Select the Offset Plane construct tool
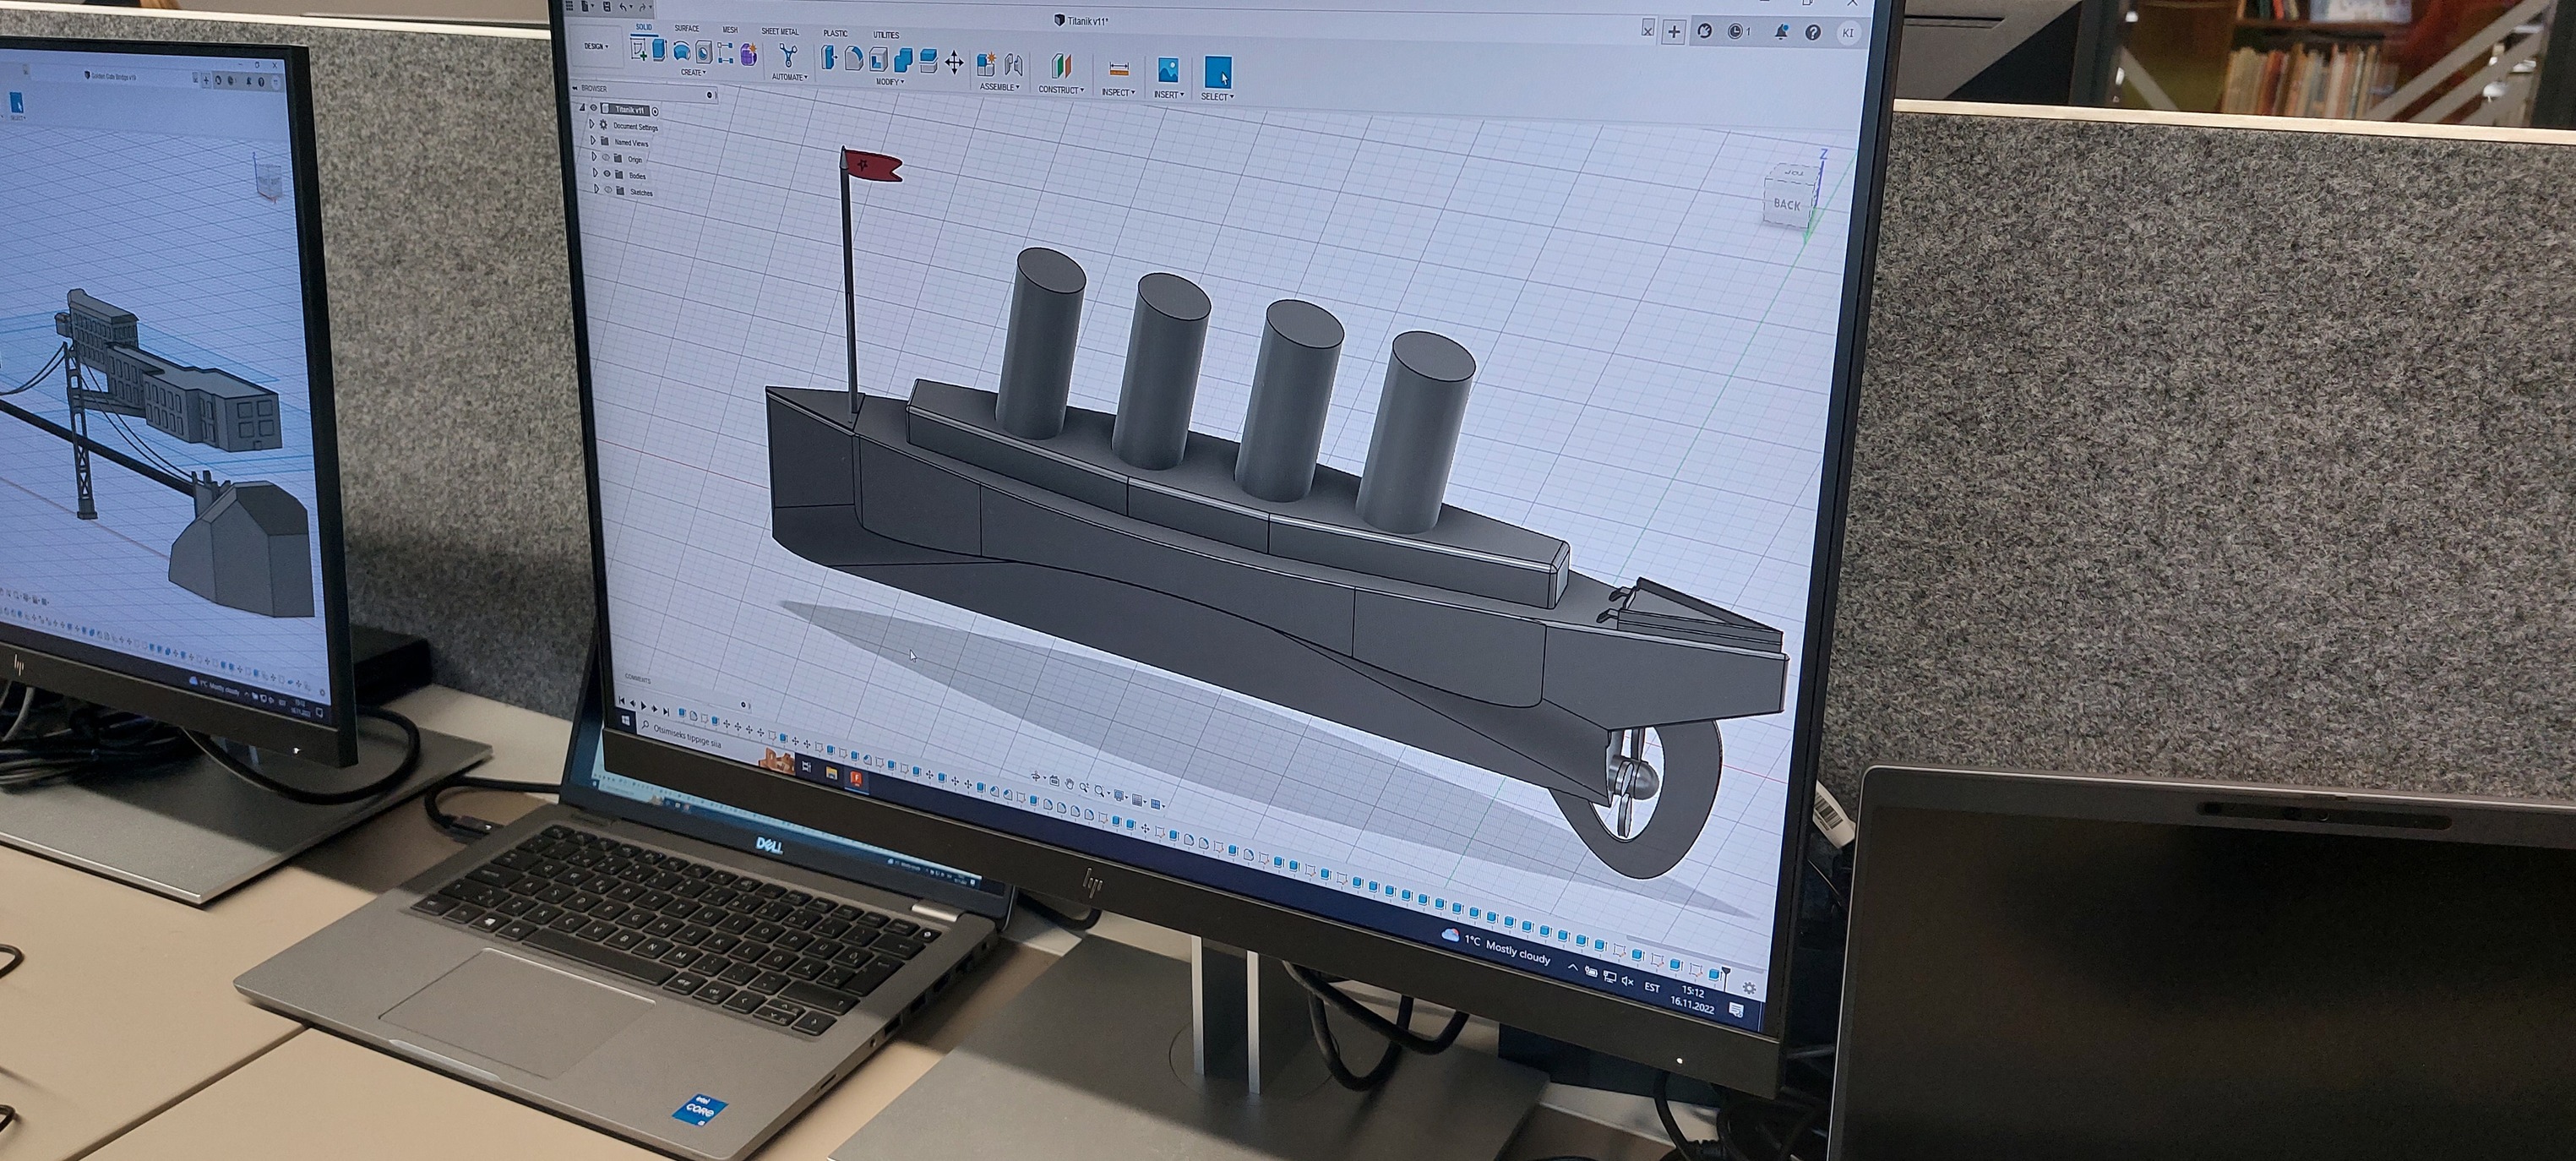 coord(1062,66)
